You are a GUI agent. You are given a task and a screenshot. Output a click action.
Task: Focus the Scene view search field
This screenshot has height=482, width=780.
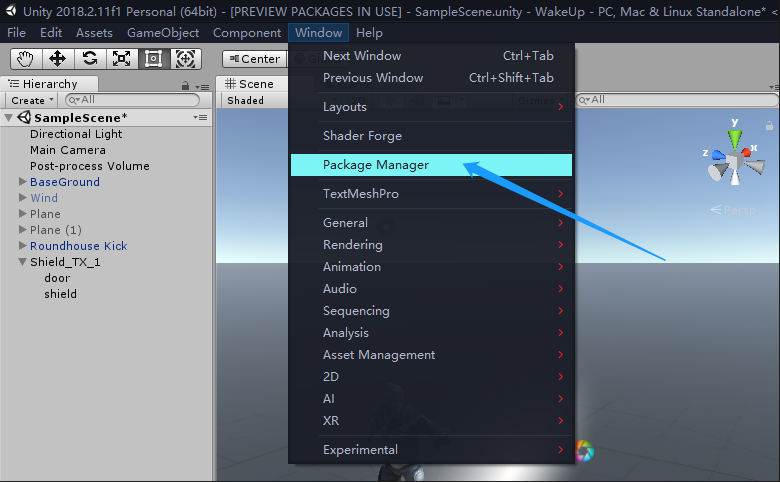677,100
